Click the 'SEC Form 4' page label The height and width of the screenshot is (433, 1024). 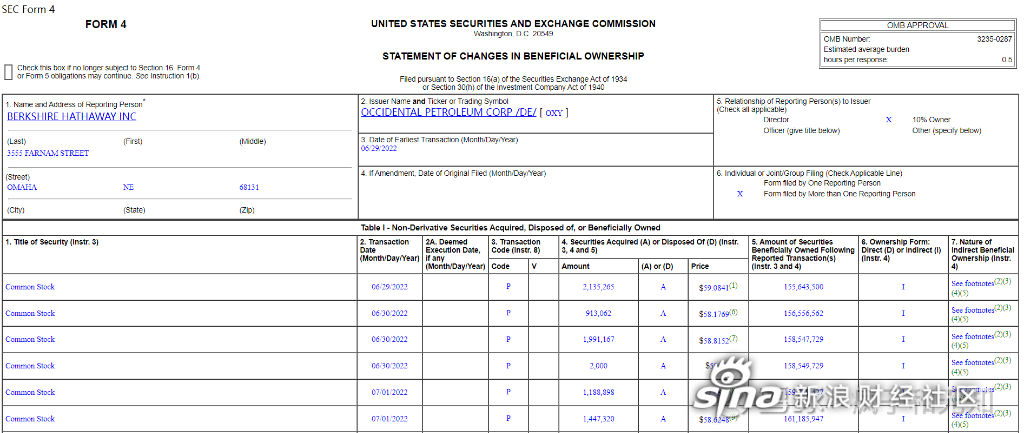click(x=28, y=9)
